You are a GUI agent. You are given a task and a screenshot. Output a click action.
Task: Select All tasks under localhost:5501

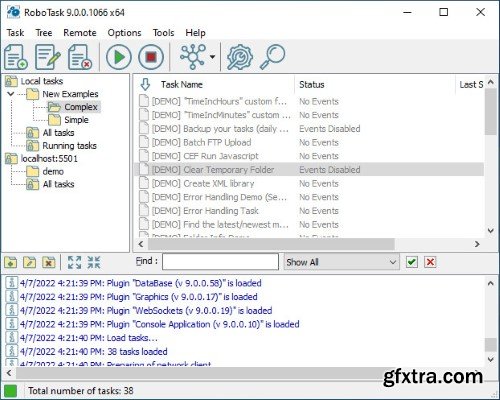(x=58, y=184)
